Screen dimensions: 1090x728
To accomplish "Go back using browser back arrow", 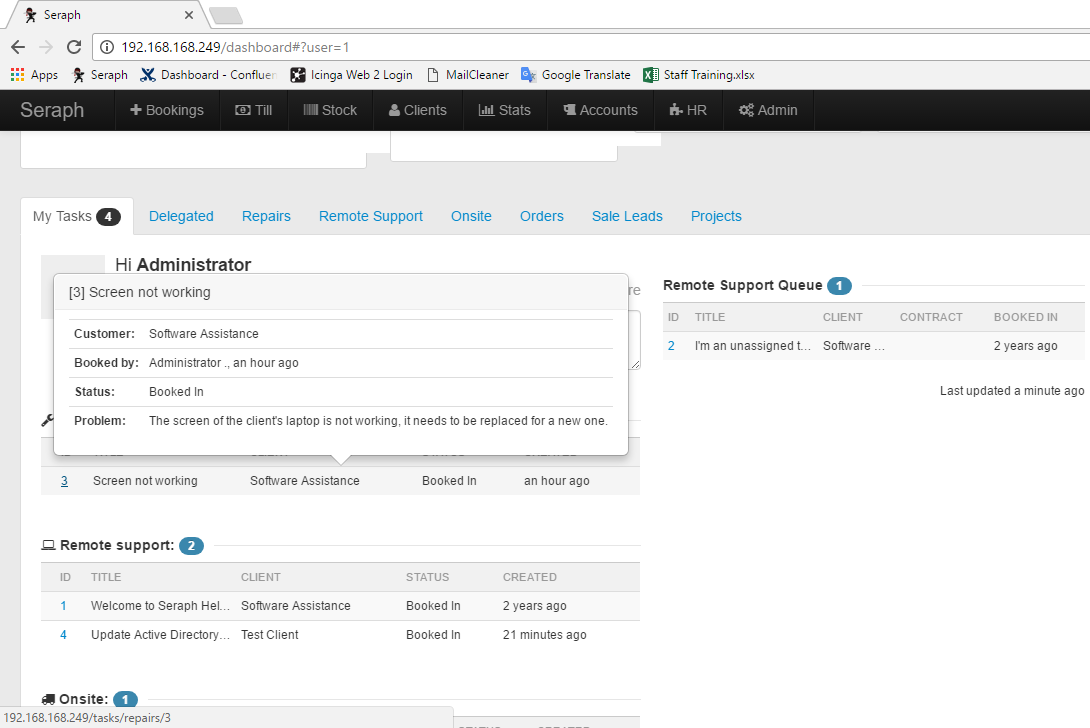I will [x=18, y=47].
